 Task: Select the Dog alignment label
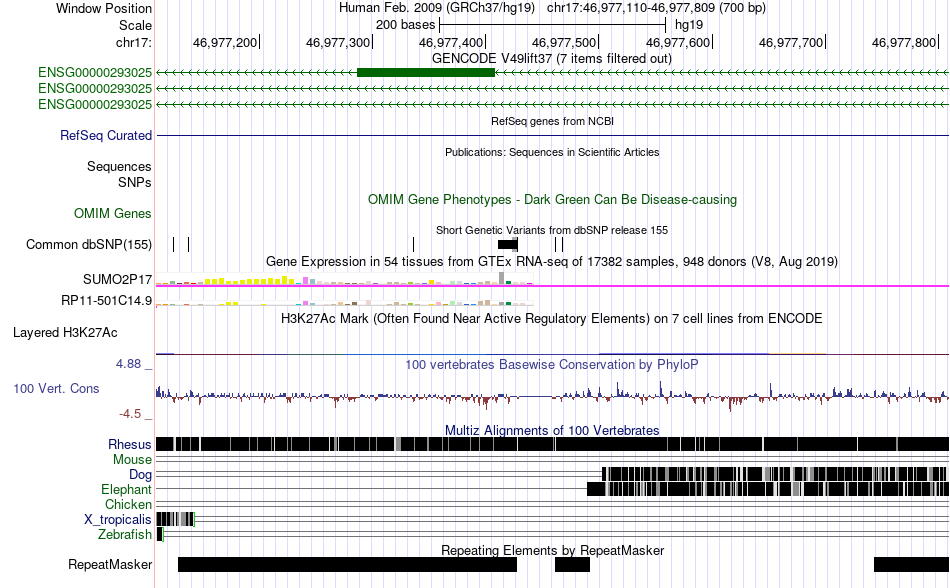pos(140,475)
